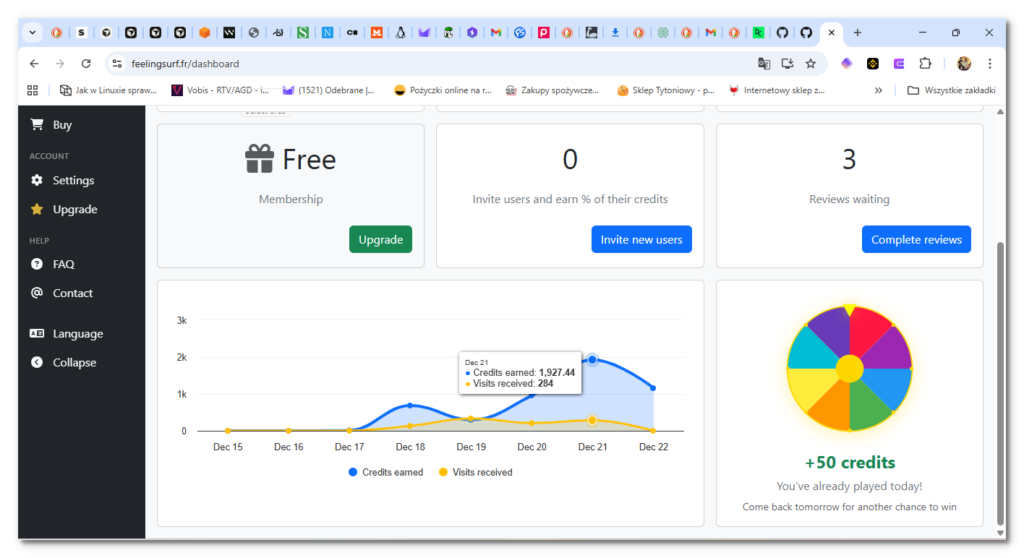Bookmark this page with the star icon
The height and width of the screenshot is (558, 1024).
point(811,64)
